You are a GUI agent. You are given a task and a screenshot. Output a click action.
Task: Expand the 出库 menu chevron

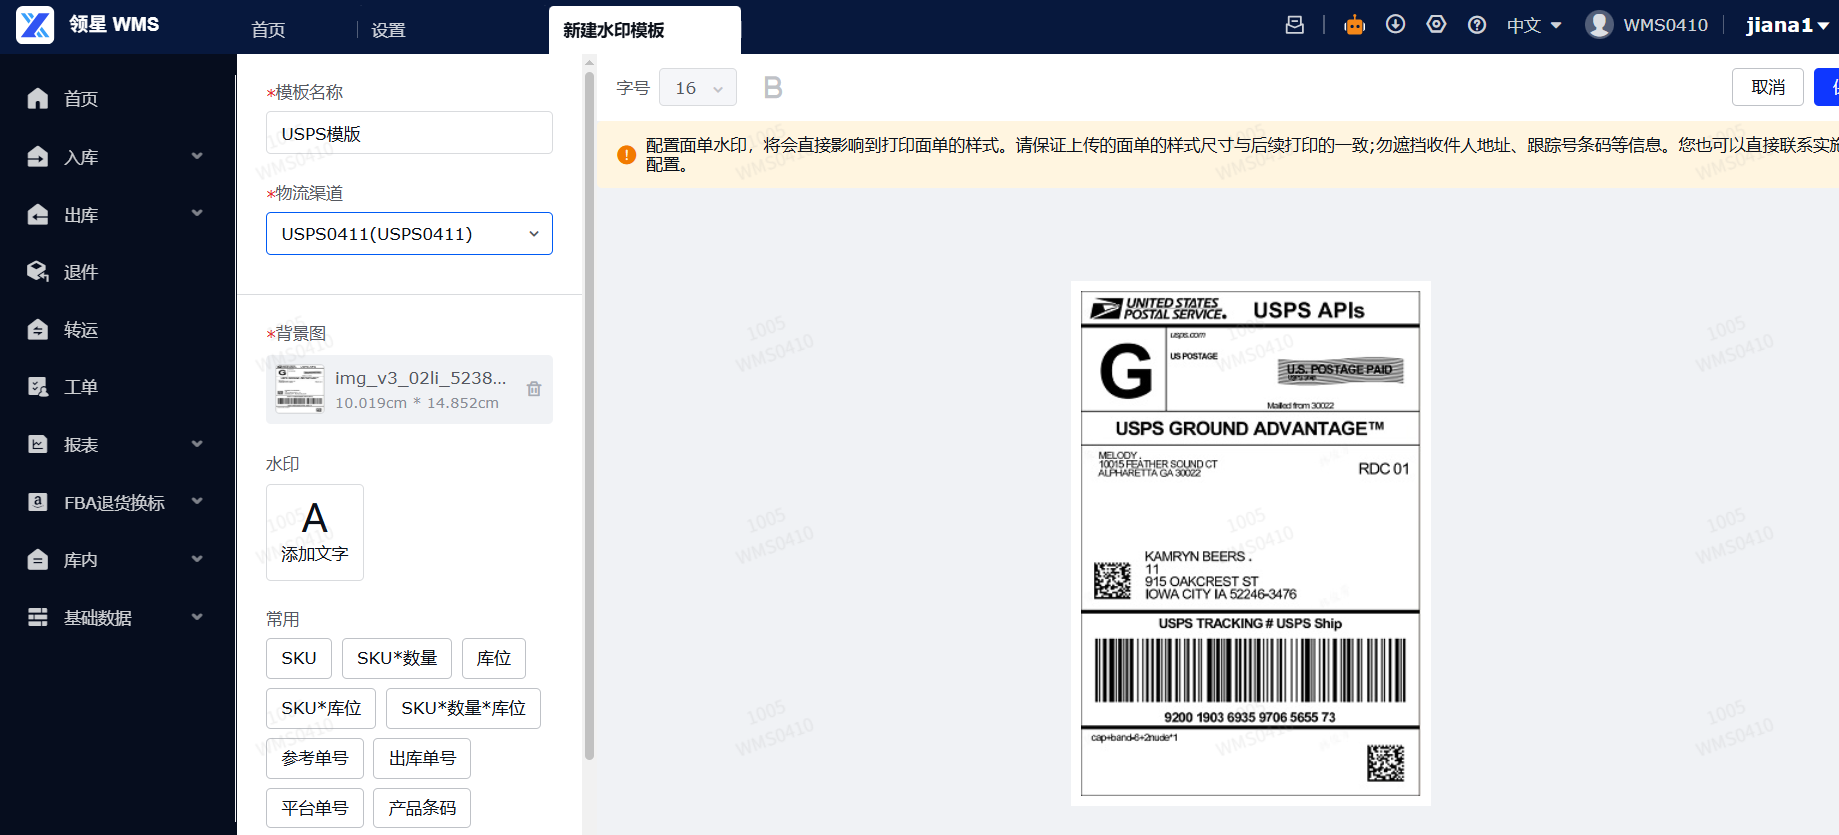click(197, 213)
